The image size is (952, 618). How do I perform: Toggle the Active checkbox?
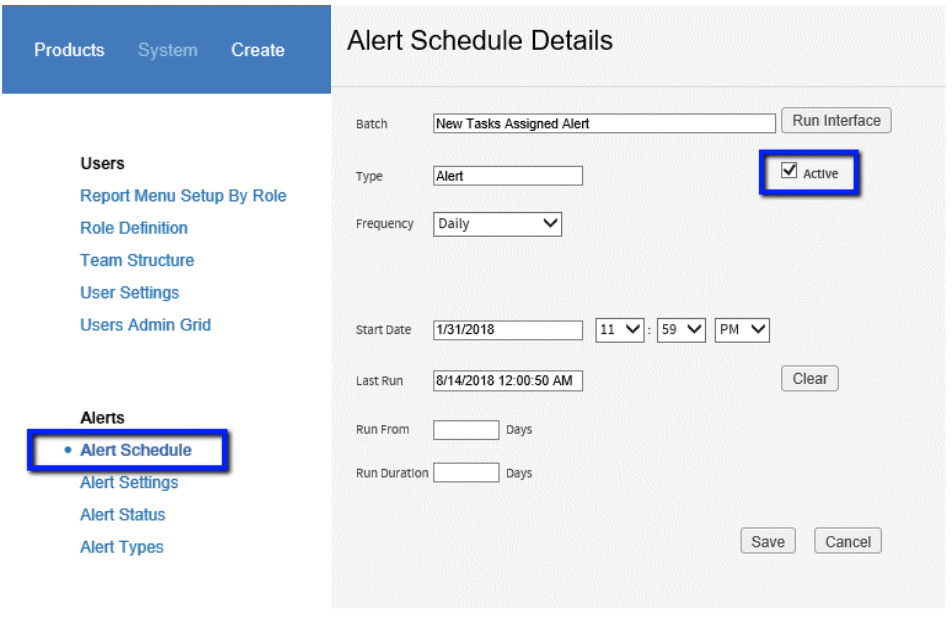tap(789, 171)
